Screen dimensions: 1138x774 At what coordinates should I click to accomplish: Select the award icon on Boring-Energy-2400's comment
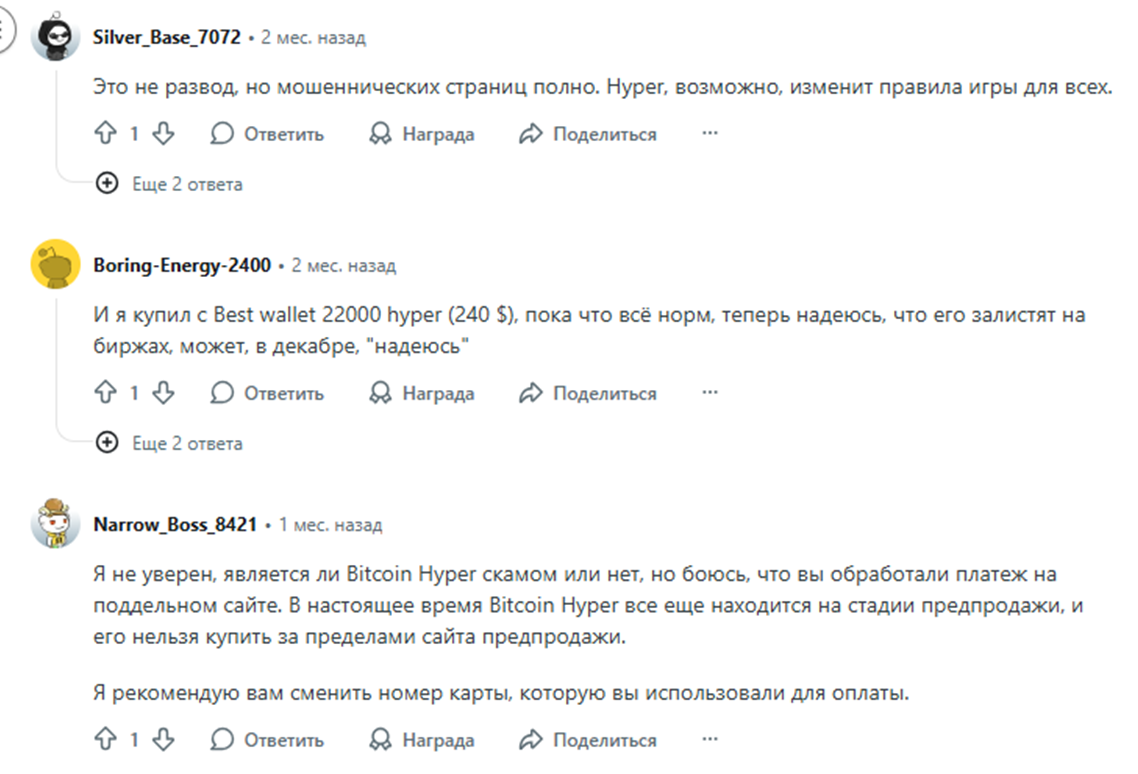[x=379, y=393]
